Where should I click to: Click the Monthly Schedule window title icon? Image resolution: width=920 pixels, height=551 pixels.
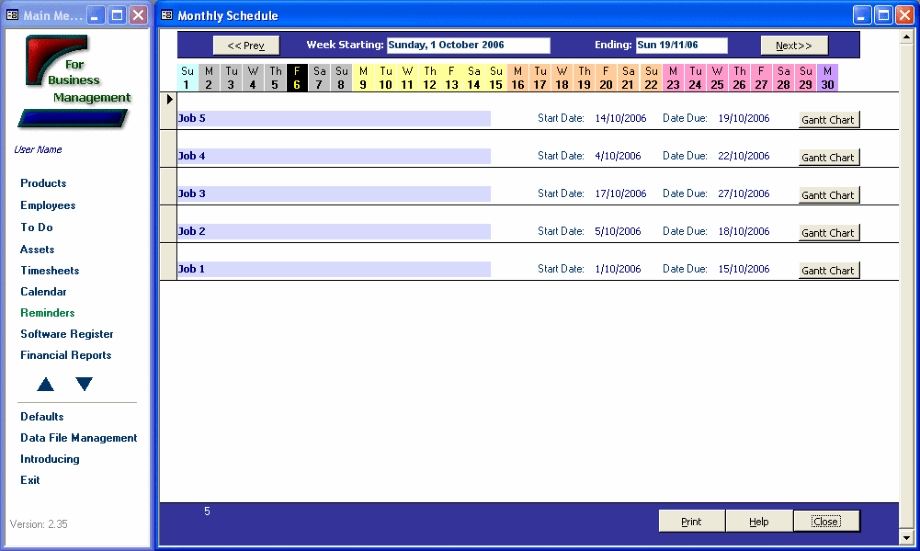(x=167, y=15)
